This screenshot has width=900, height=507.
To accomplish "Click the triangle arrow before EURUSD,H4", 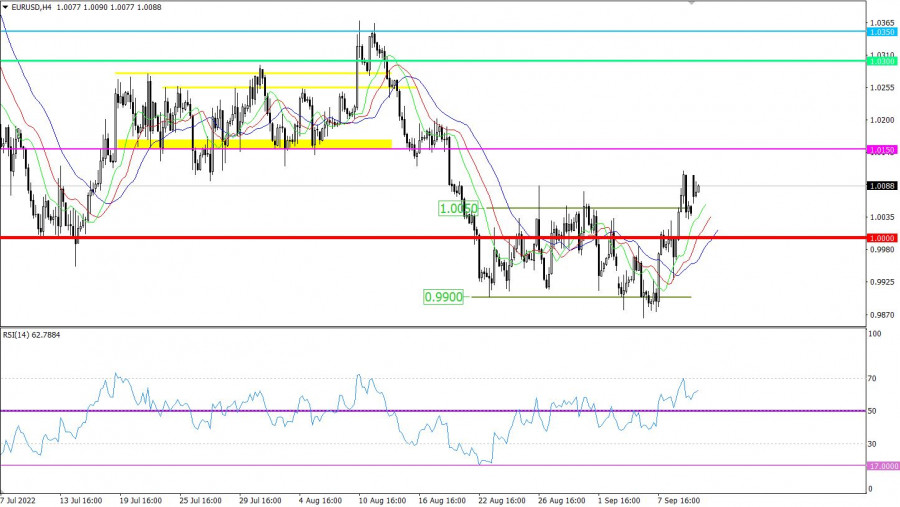I will (5, 6).
